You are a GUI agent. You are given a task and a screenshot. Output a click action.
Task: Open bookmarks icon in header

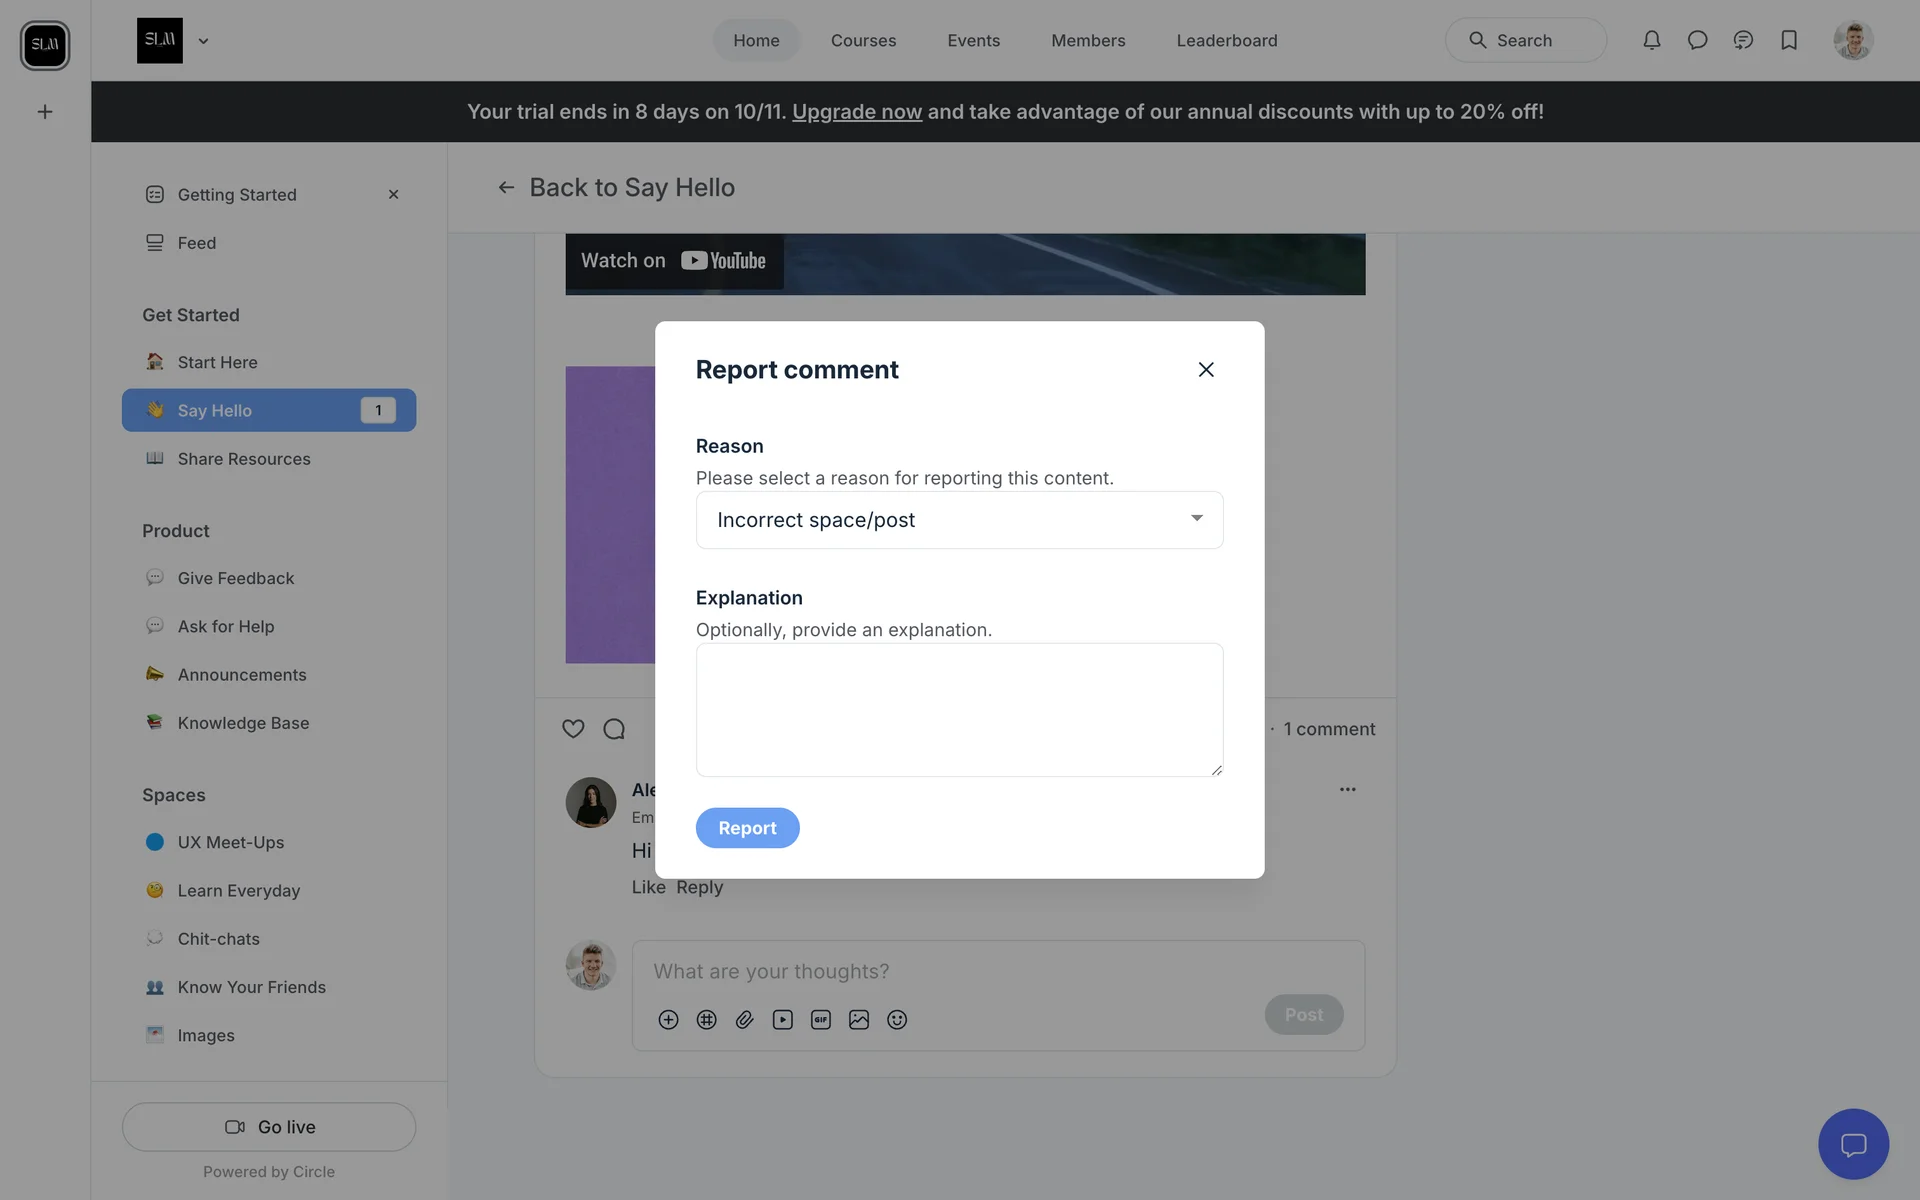pyautogui.click(x=1789, y=40)
